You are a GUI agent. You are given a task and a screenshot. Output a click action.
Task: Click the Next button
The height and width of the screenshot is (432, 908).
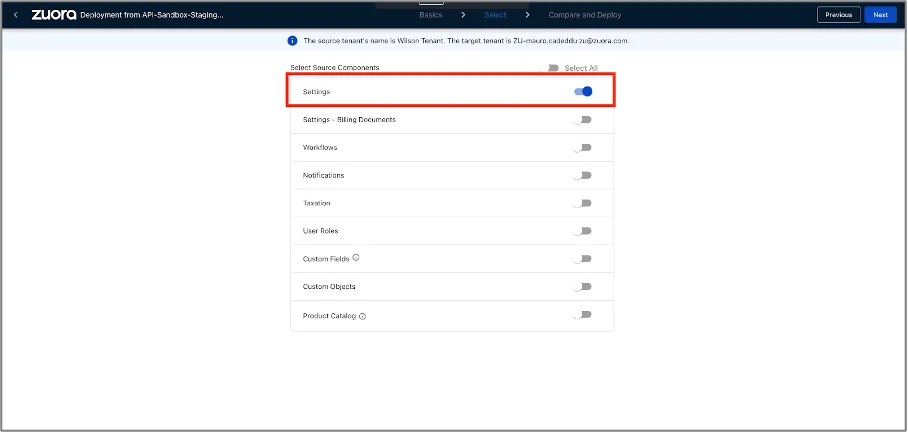(880, 15)
